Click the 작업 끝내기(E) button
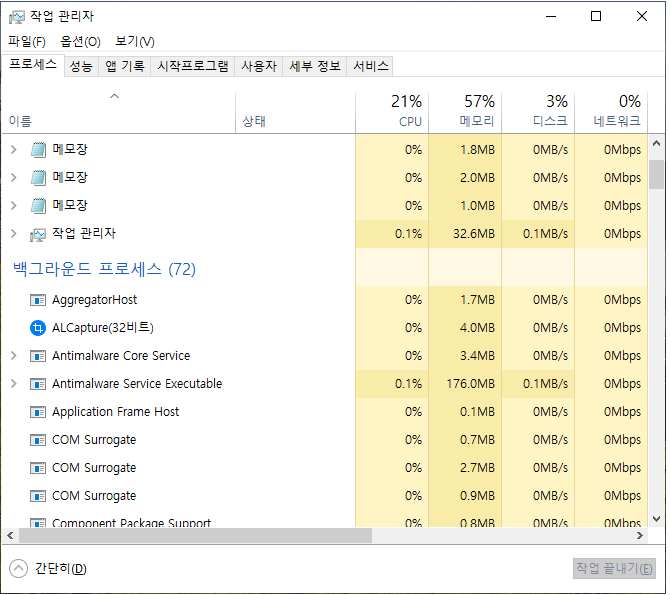The height and width of the screenshot is (595, 670). click(x=614, y=568)
